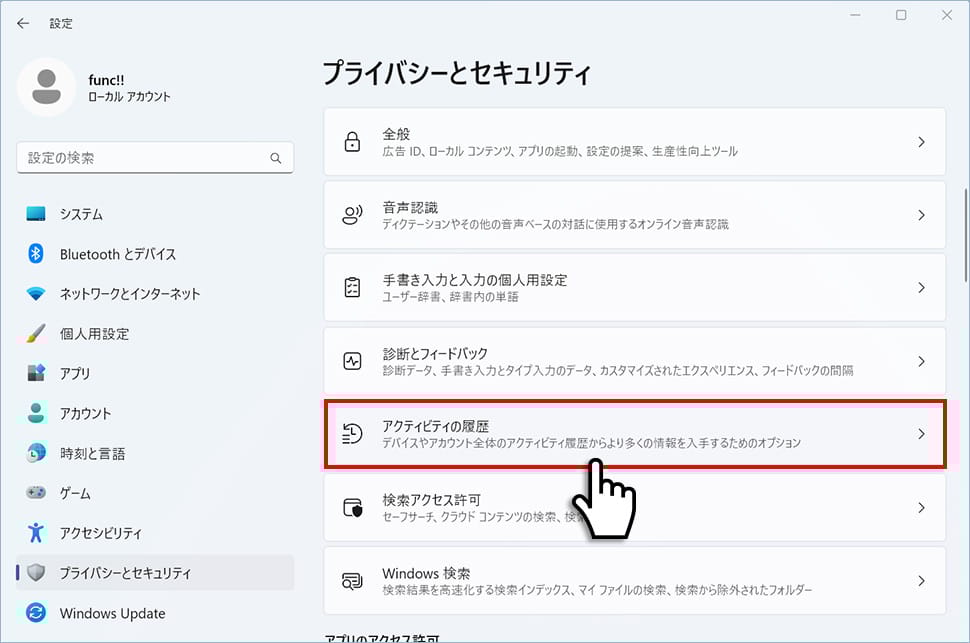Click the Bluetooth icon in sidebar
970x643 pixels.
click(x=36, y=254)
